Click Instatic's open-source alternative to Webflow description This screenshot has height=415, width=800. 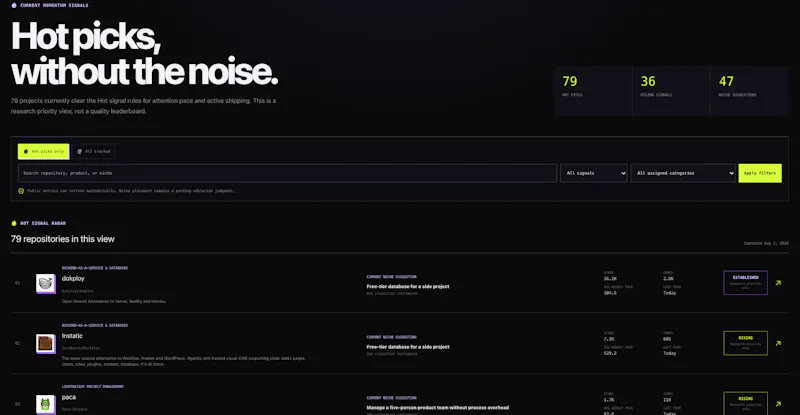click(184, 361)
